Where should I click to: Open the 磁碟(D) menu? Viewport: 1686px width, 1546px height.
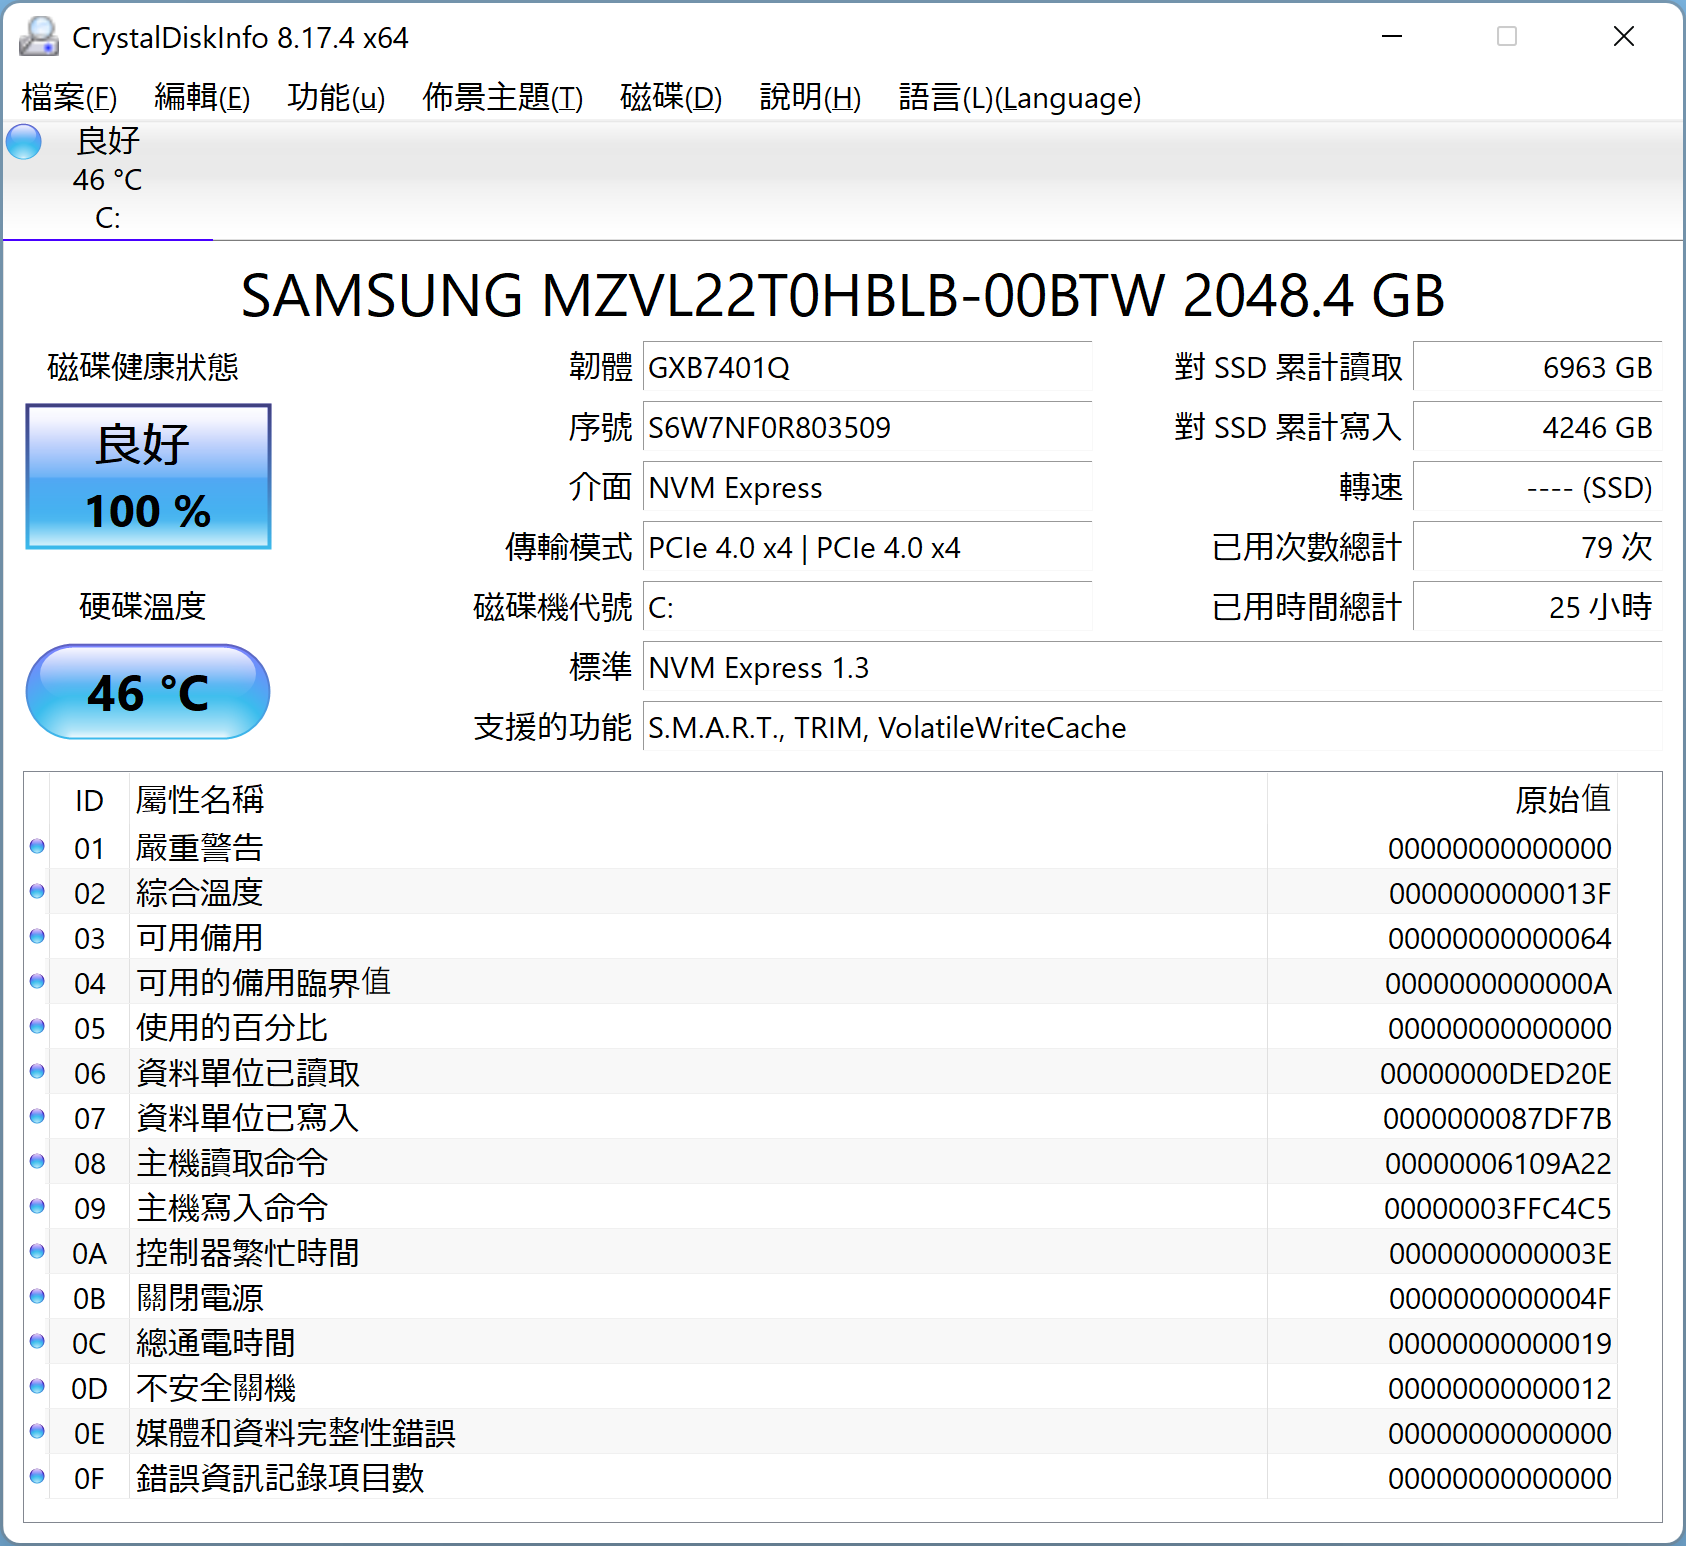(671, 98)
